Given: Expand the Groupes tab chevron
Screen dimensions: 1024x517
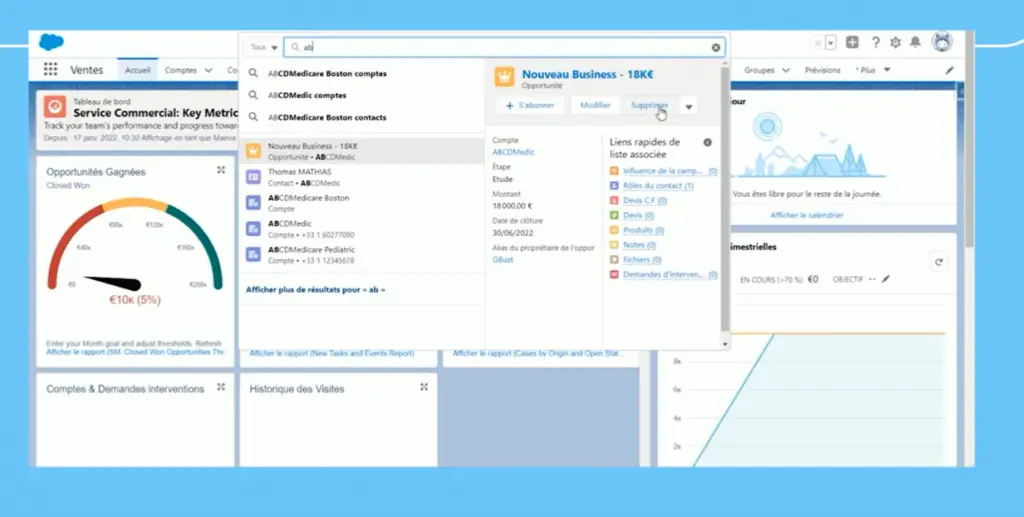Looking at the screenshot, I should click(786, 70).
